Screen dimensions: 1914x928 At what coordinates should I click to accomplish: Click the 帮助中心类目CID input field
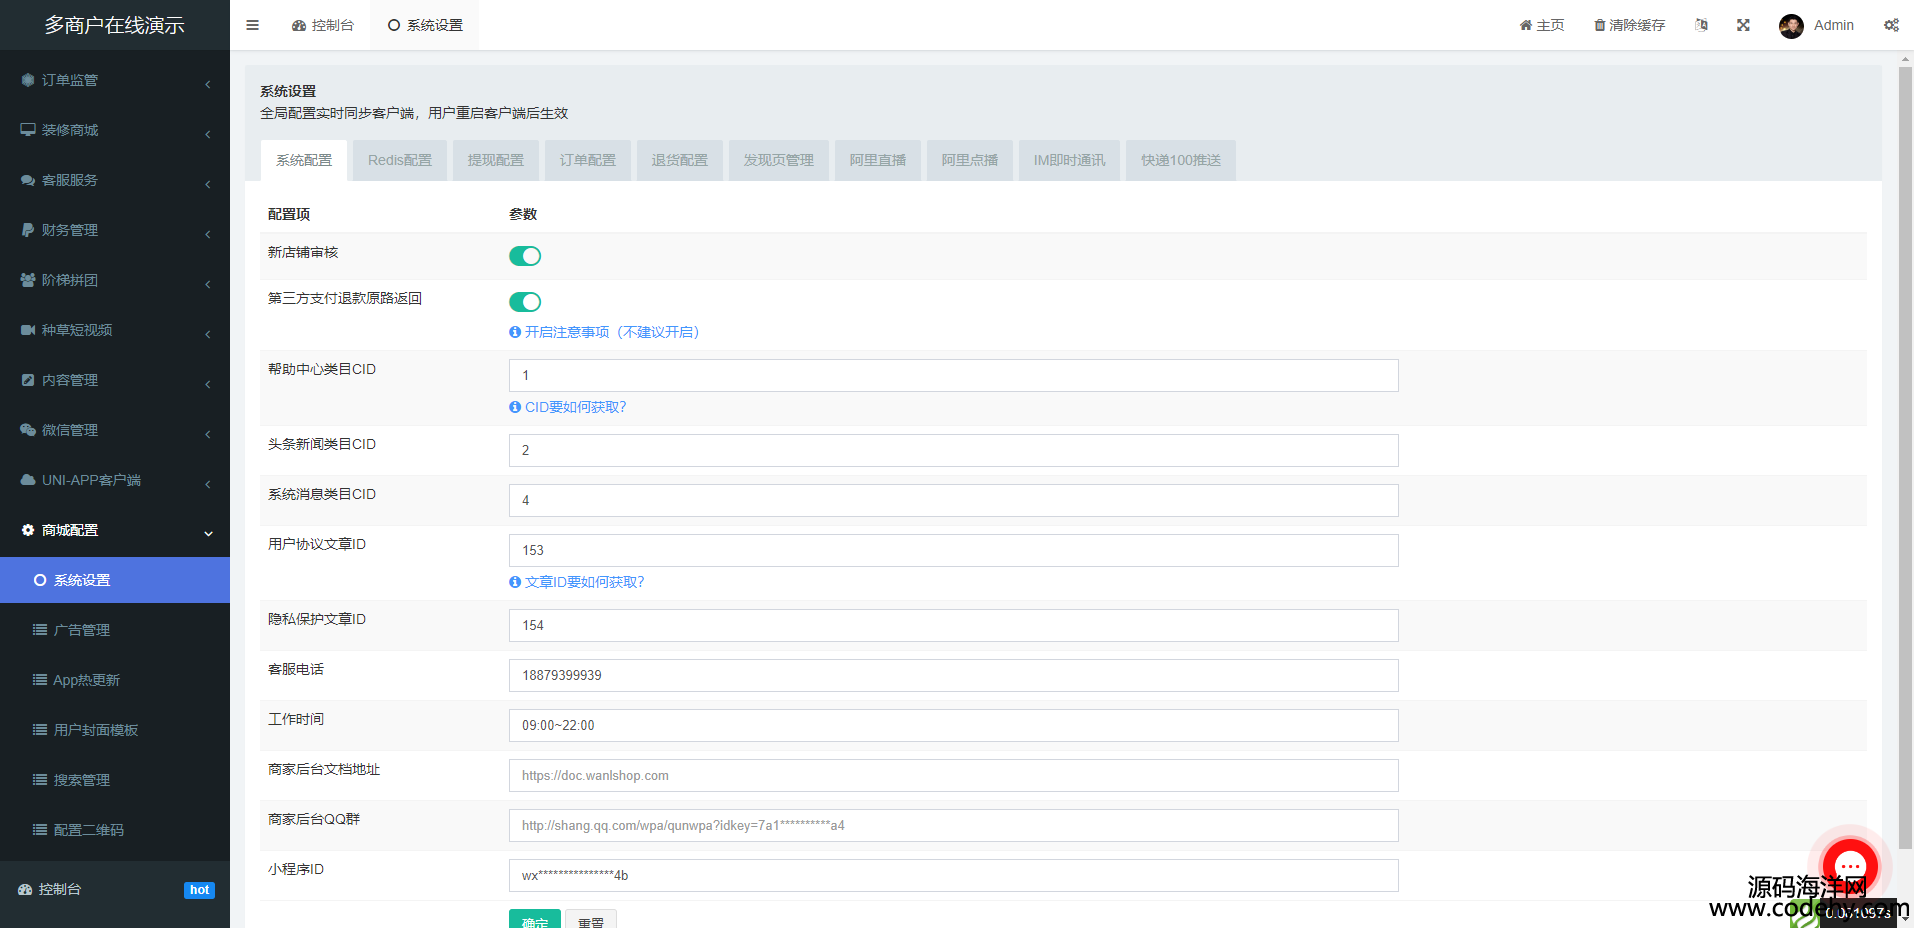coord(954,376)
